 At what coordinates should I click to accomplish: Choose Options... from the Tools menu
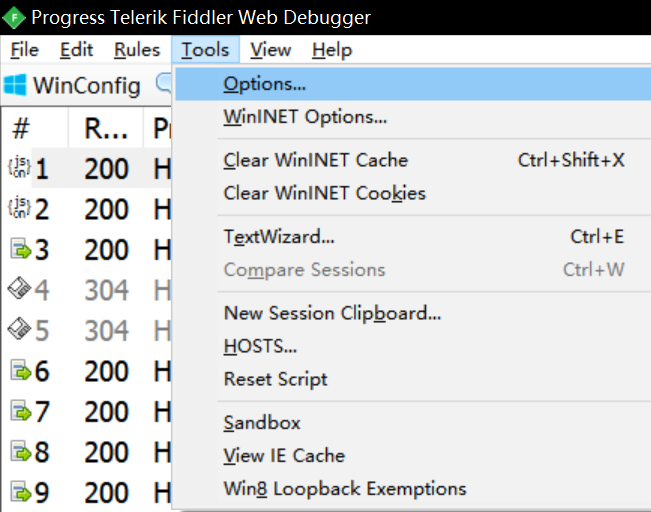click(x=265, y=84)
